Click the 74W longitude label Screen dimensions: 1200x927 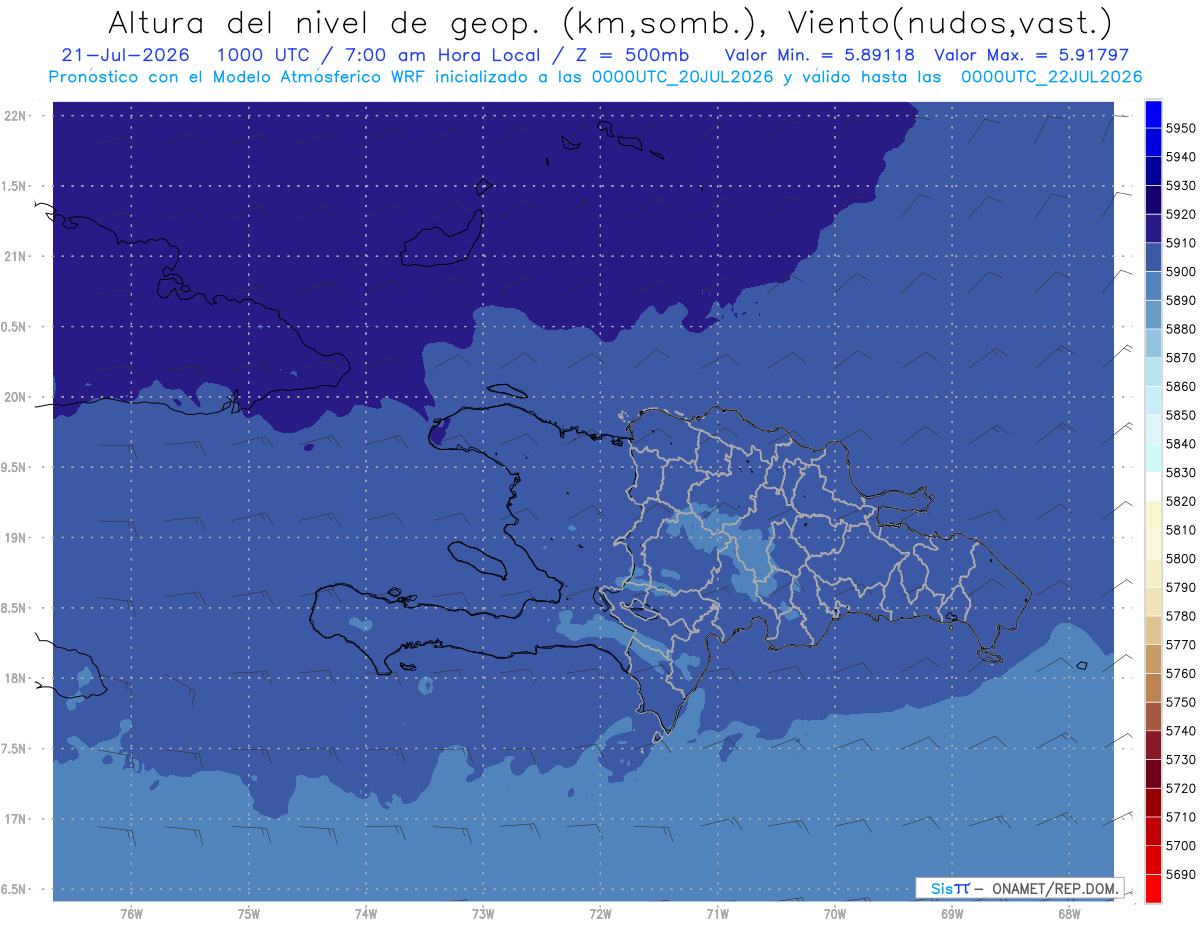366,914
